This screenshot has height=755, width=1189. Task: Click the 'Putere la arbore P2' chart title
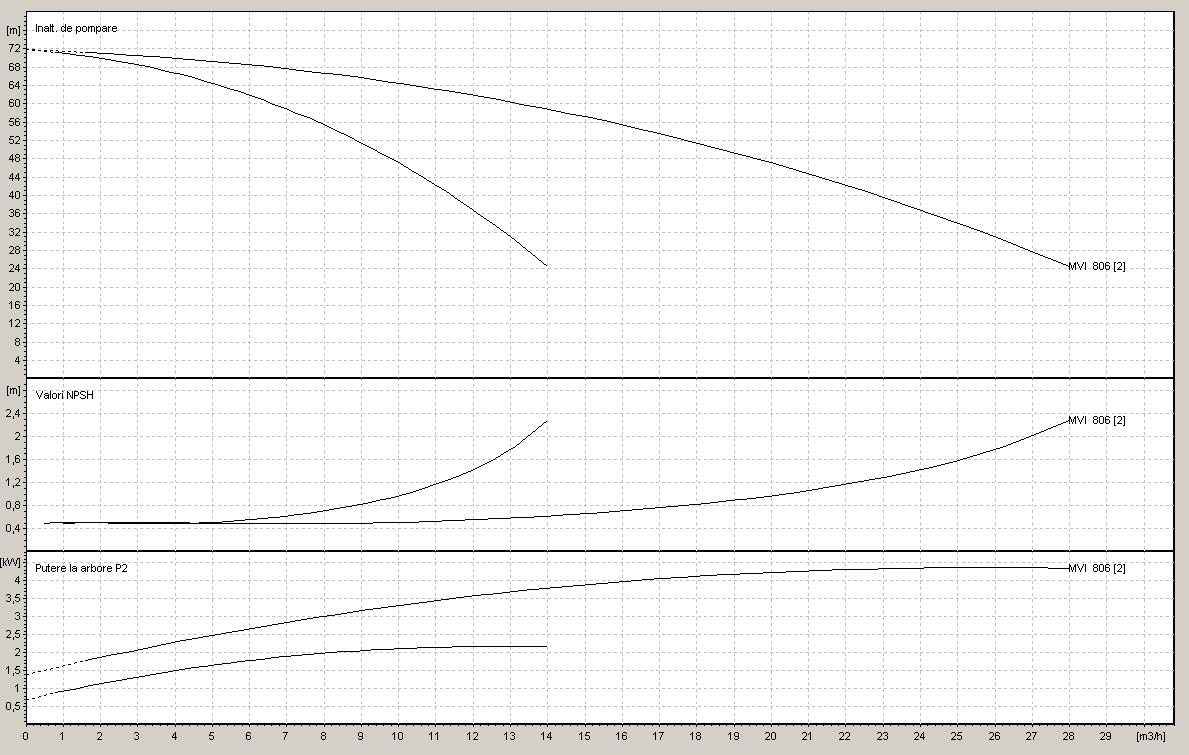[81, 568]
